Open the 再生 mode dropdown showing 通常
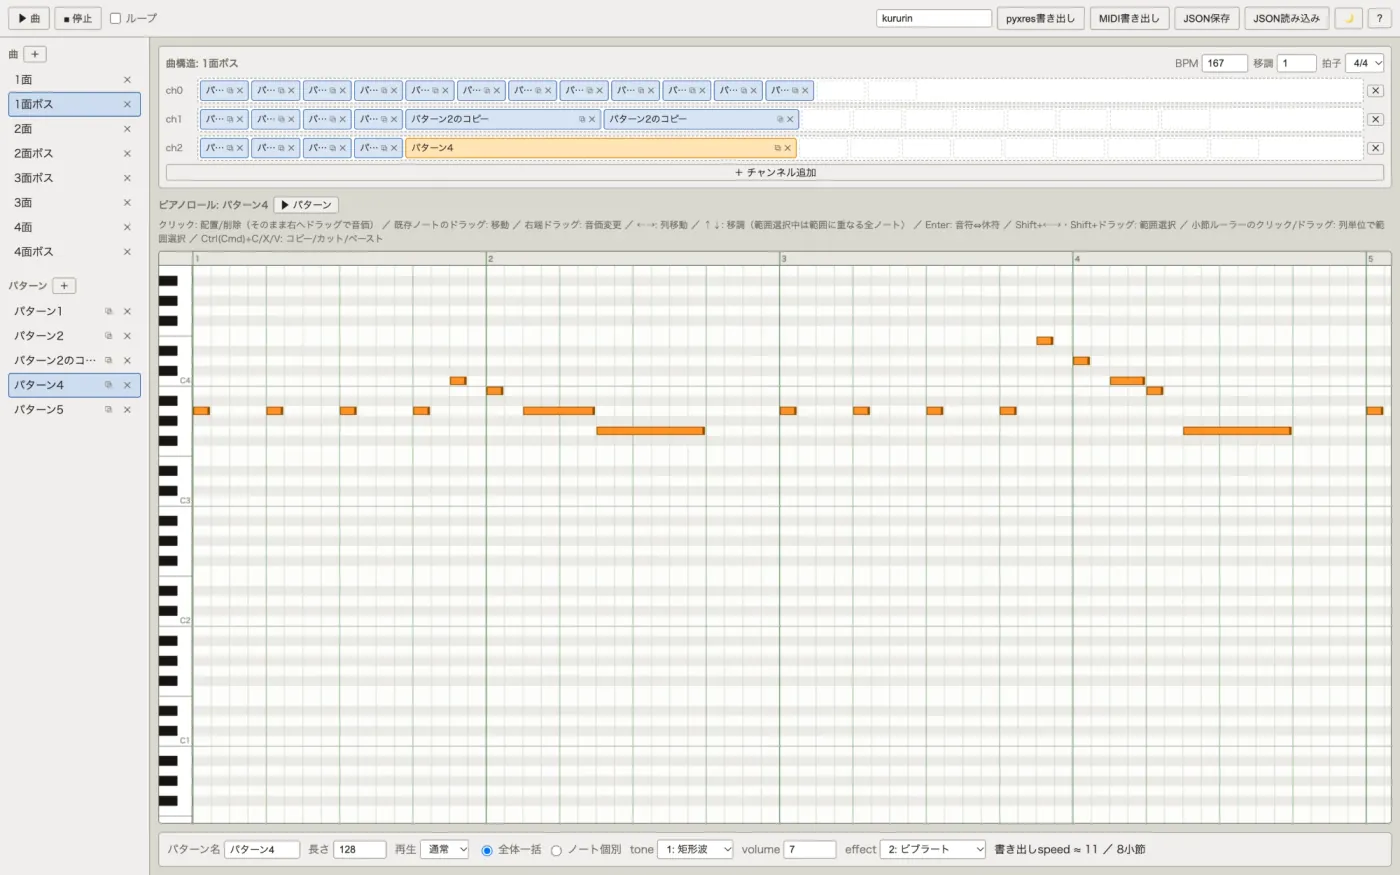 click(x=444, y=849)
